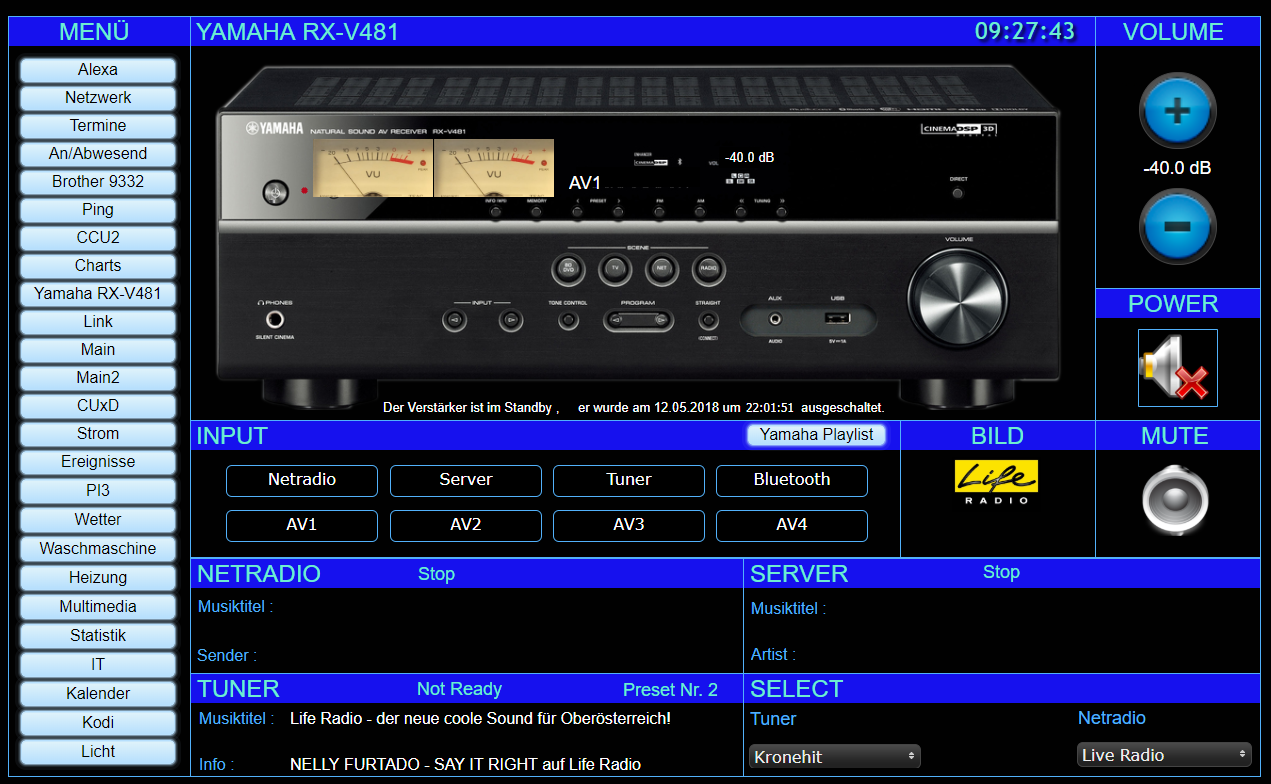Open the CCU2 menu page
The height and width of the screenshot is (784, 1271).
pyautogui.click(x=98, y=238)
